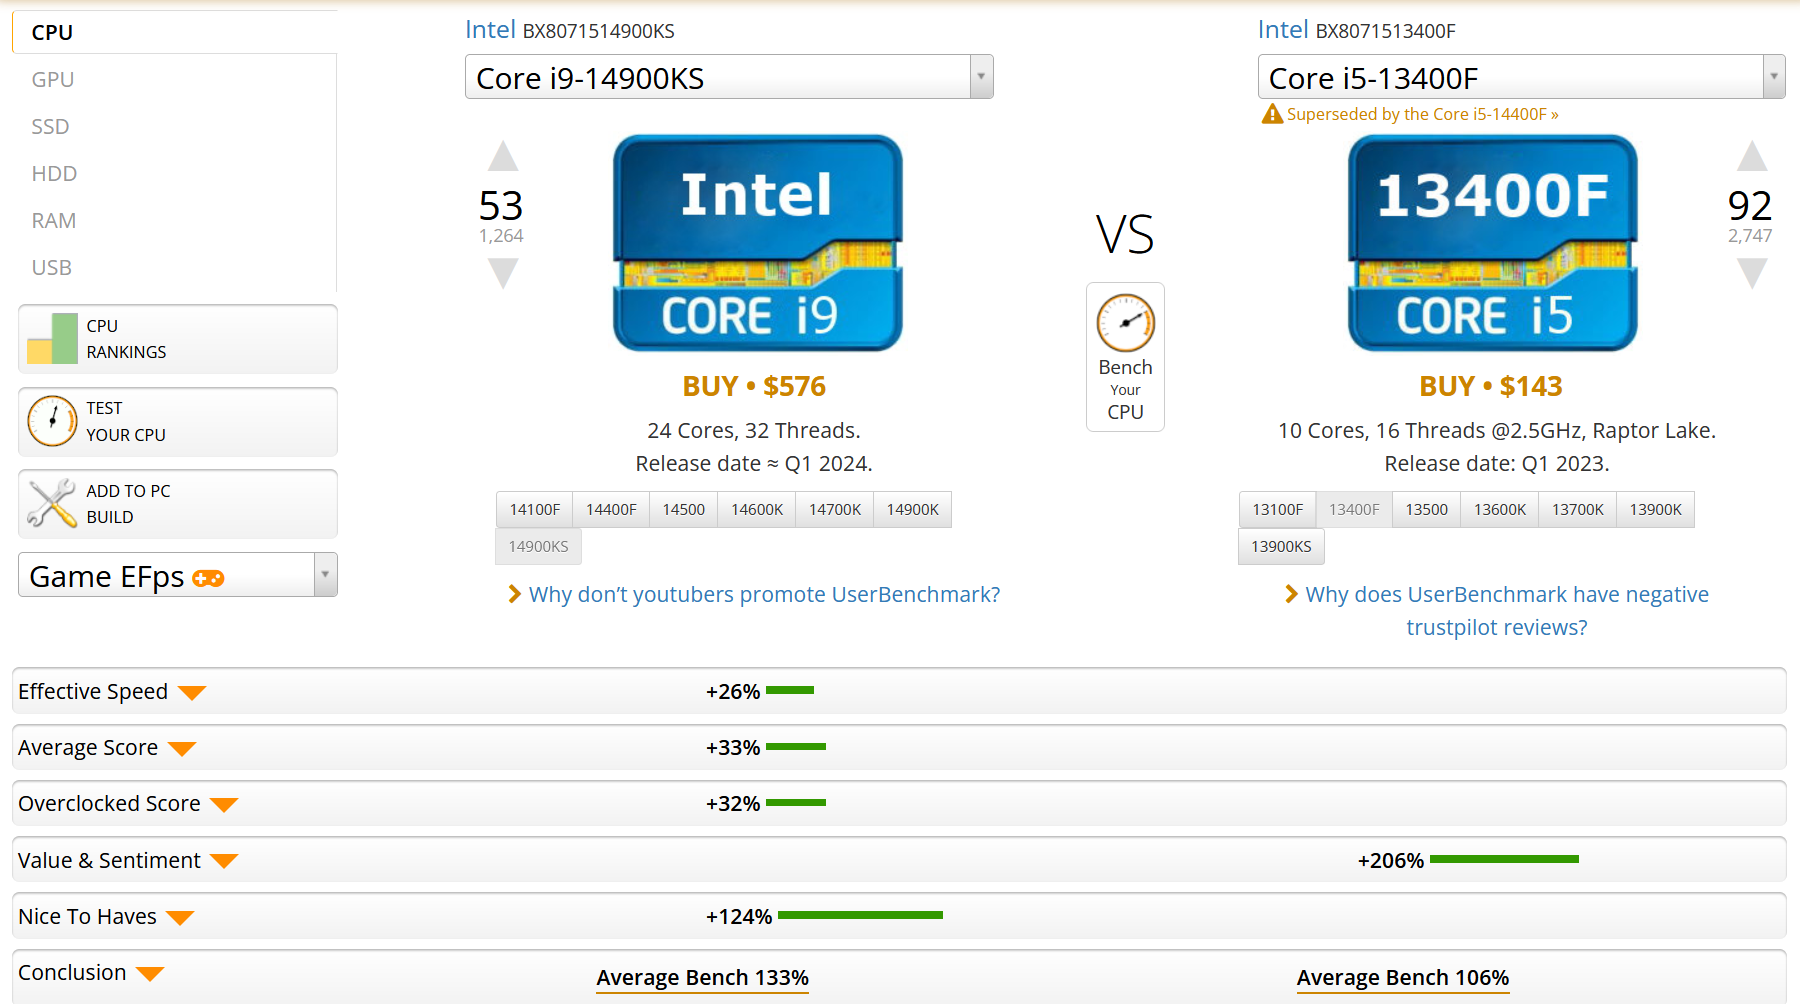Click the CPU Rankings bar chart icon
This screenshot has height=1004, width=1800.
52,338
